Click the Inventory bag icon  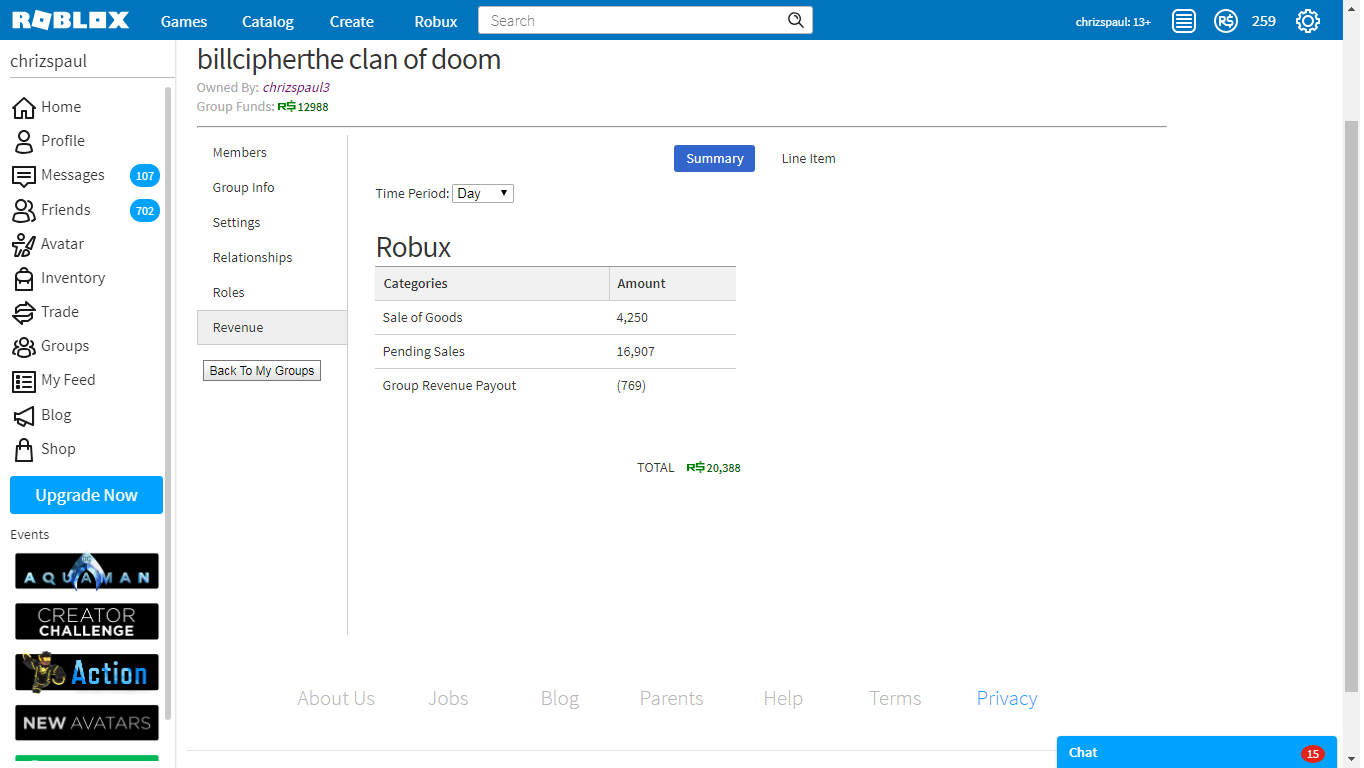tap(23, 278)
